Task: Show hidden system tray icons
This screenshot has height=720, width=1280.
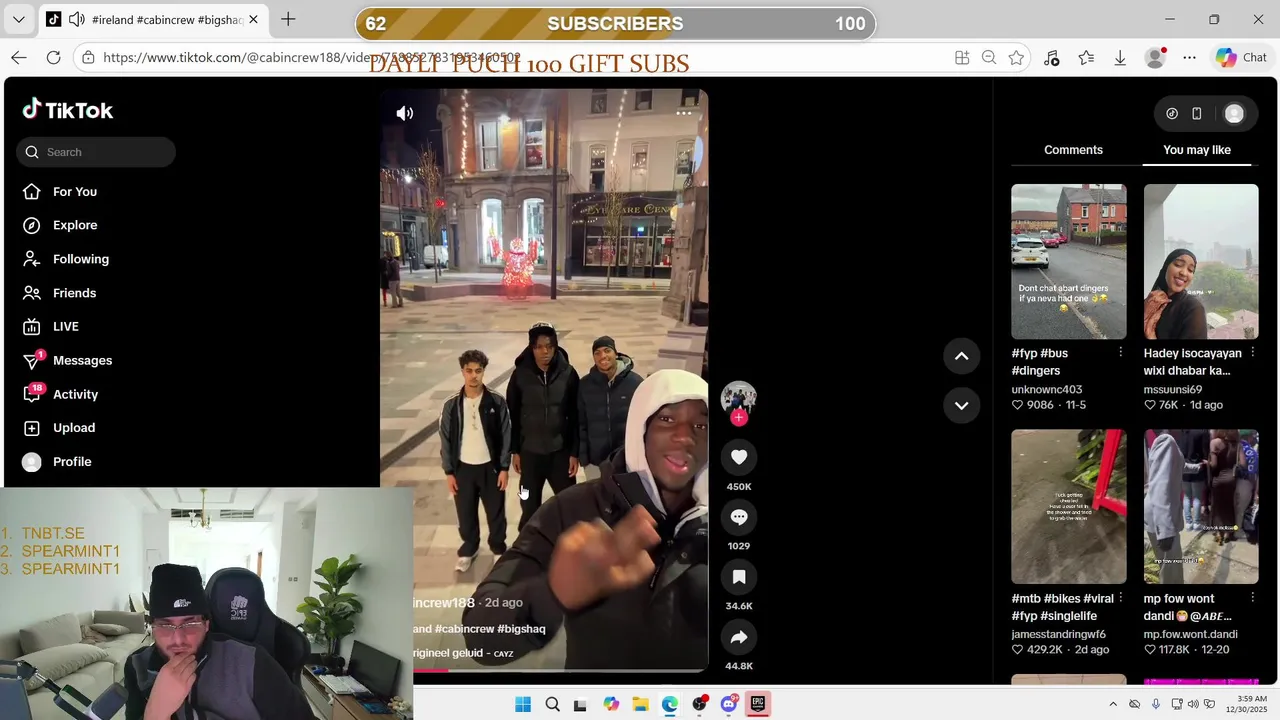Action: tap(1113, 704)
